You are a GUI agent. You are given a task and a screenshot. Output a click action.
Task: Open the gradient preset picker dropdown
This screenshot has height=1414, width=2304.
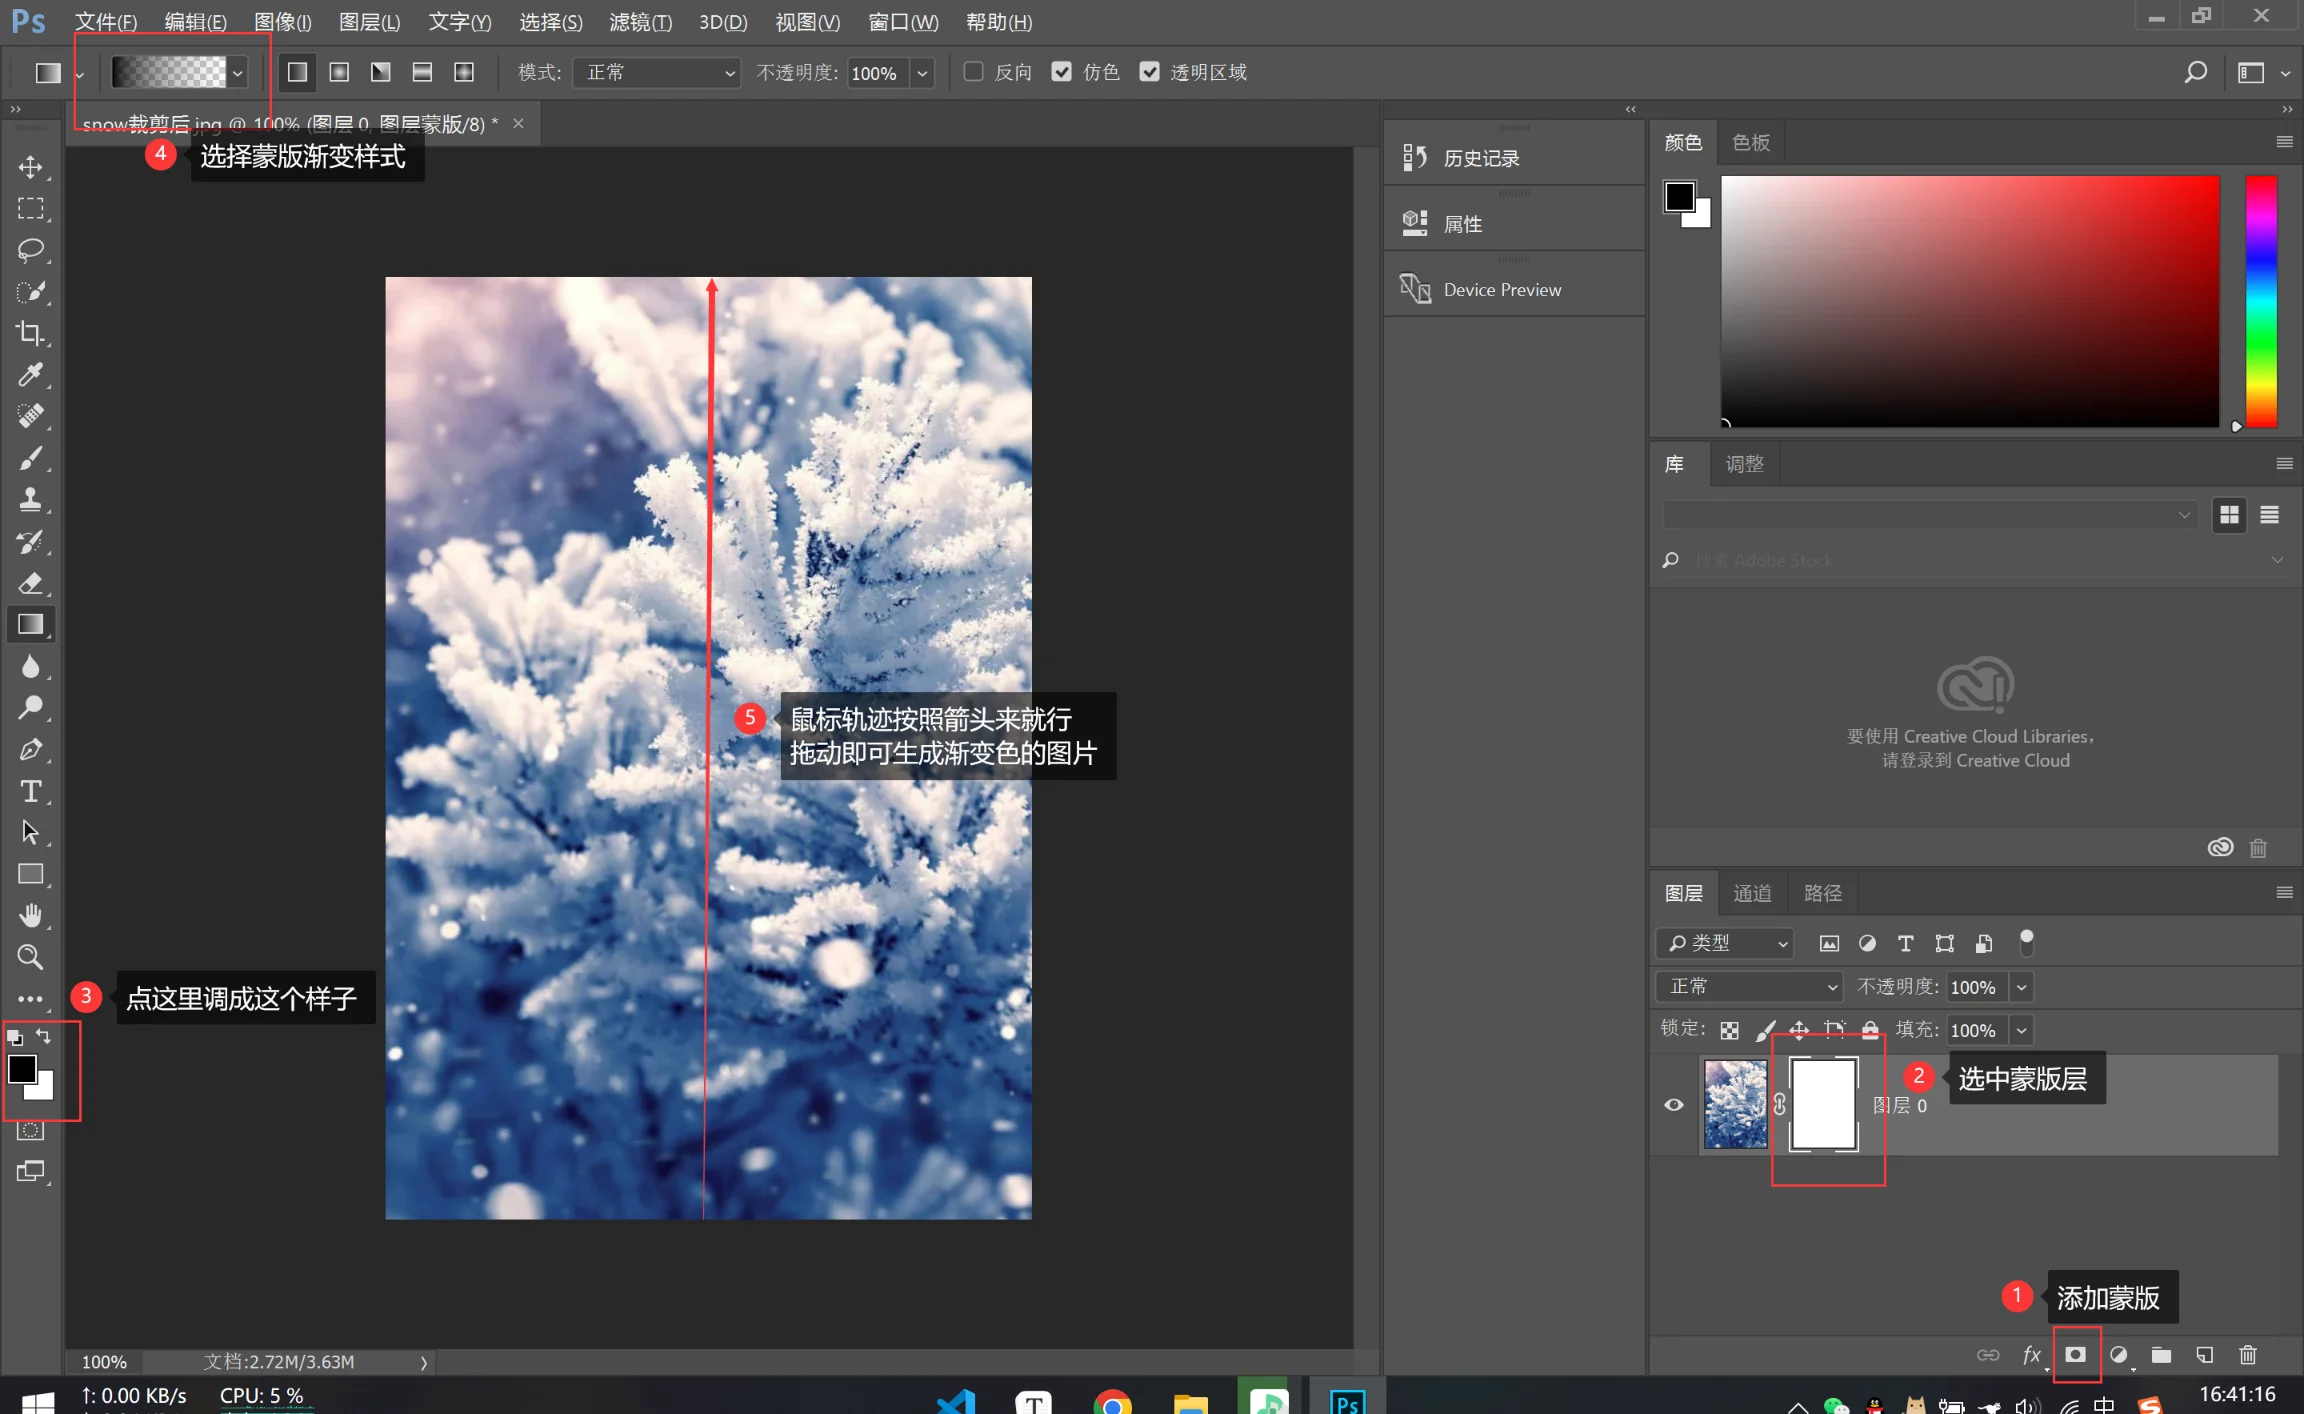(x=237, y=73)
